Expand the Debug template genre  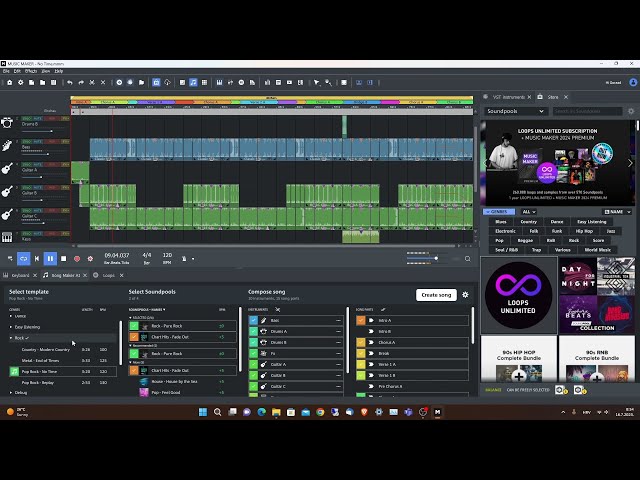(11, 393)
